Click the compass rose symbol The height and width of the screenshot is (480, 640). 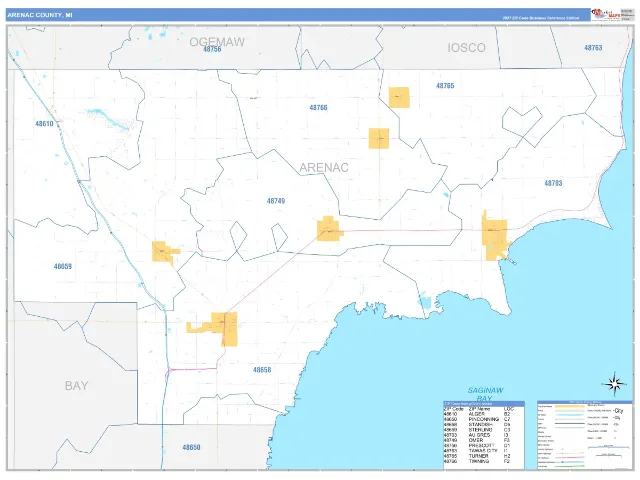(614, 384)
